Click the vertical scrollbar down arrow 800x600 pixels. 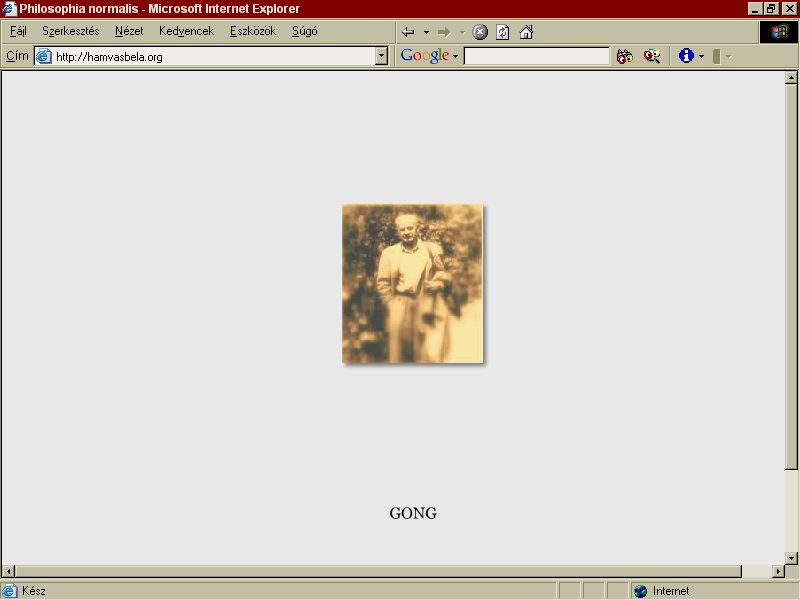791,558
